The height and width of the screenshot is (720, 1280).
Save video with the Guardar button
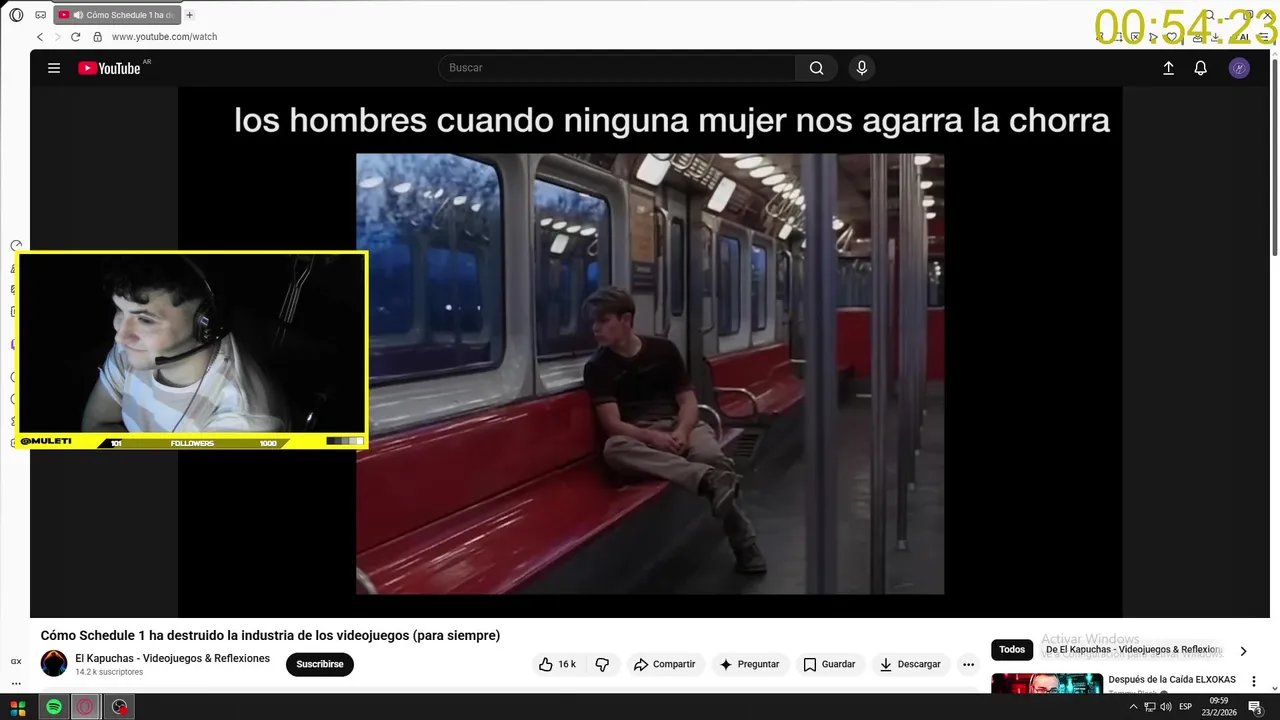(829, 664)
